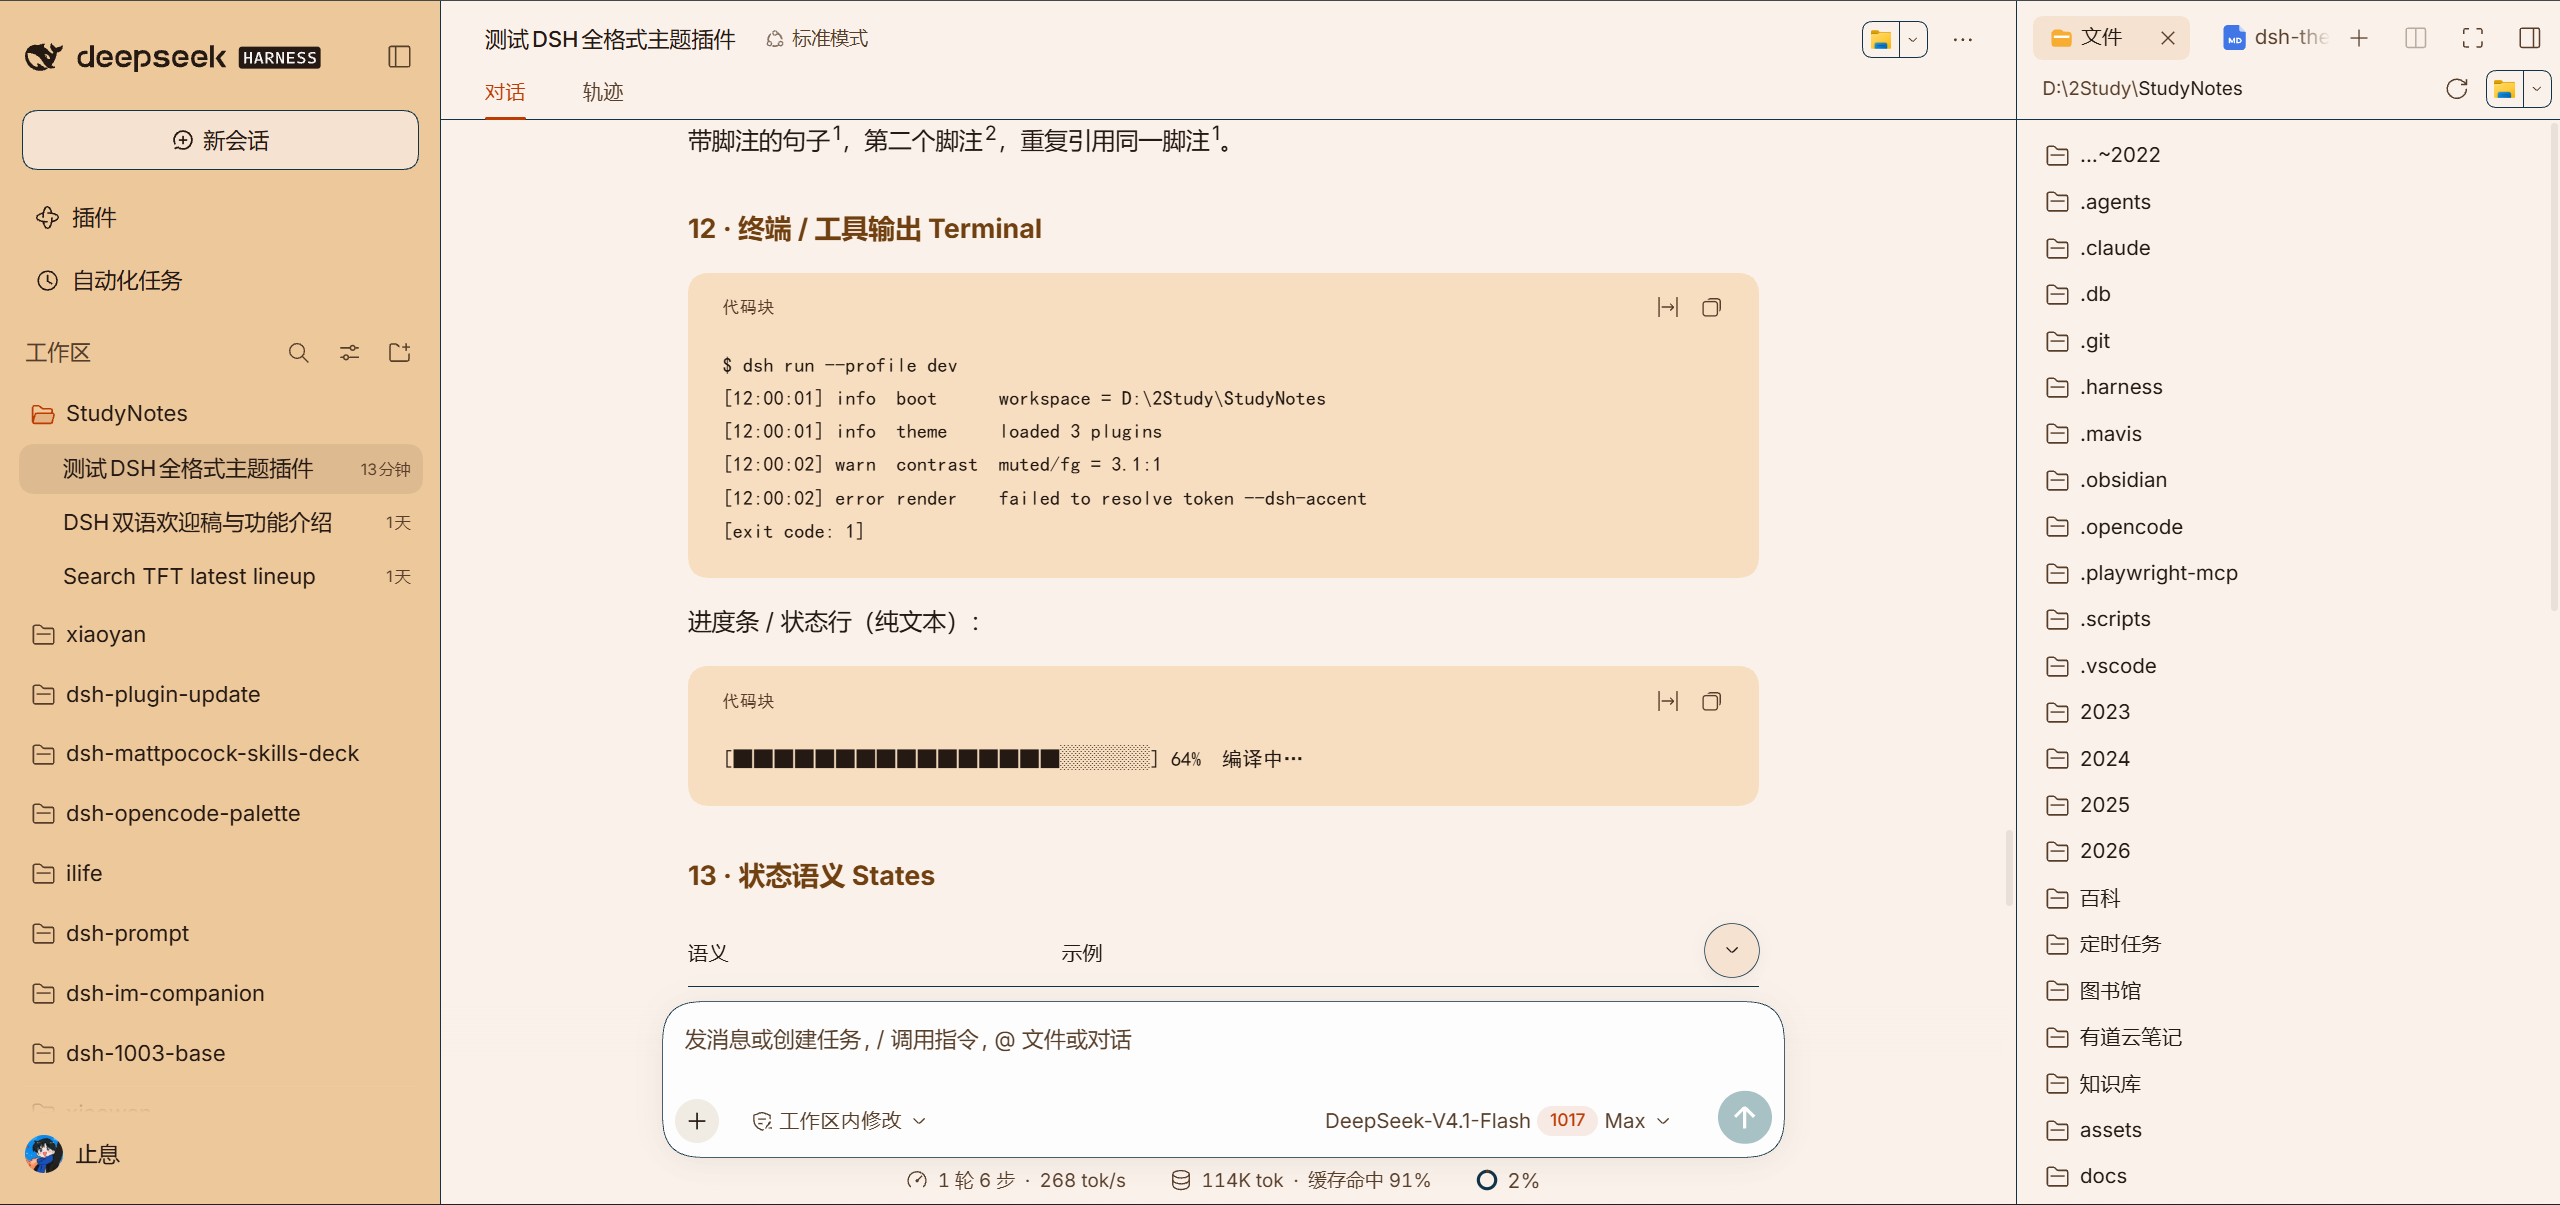Toggle 标准模式 mode selector

point(817,39)
